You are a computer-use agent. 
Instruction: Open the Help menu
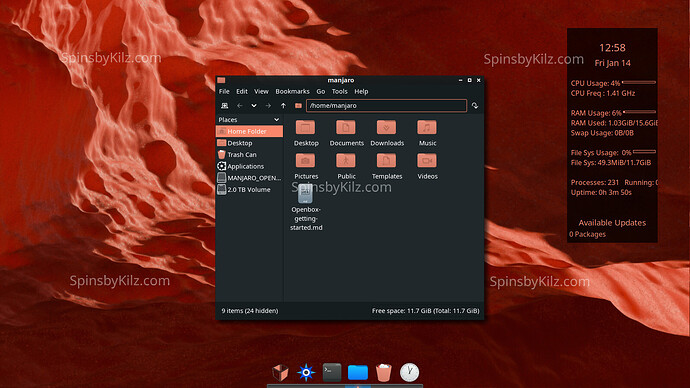click(x=361, y=92)
